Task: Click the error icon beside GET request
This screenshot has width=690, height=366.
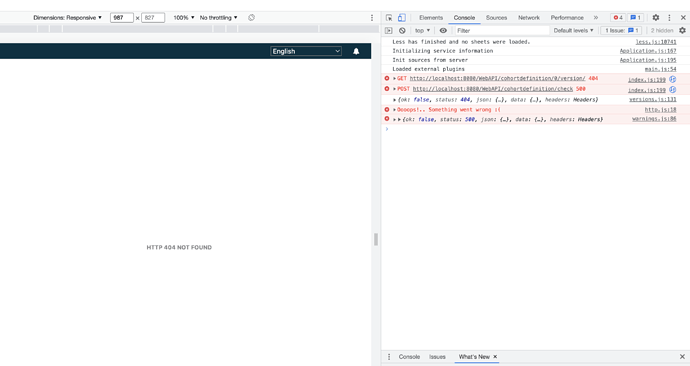Action: click(387, 78)
